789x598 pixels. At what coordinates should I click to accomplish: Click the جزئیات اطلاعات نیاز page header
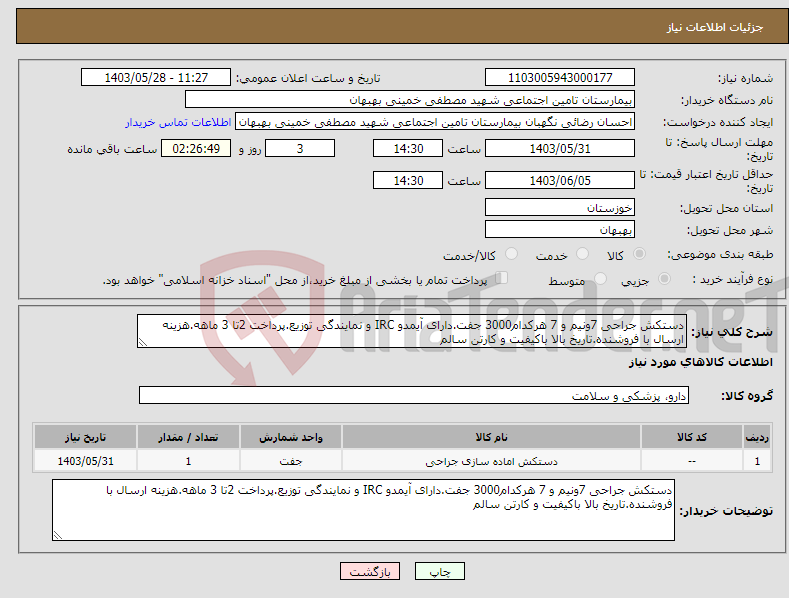[x=715, y=27]
